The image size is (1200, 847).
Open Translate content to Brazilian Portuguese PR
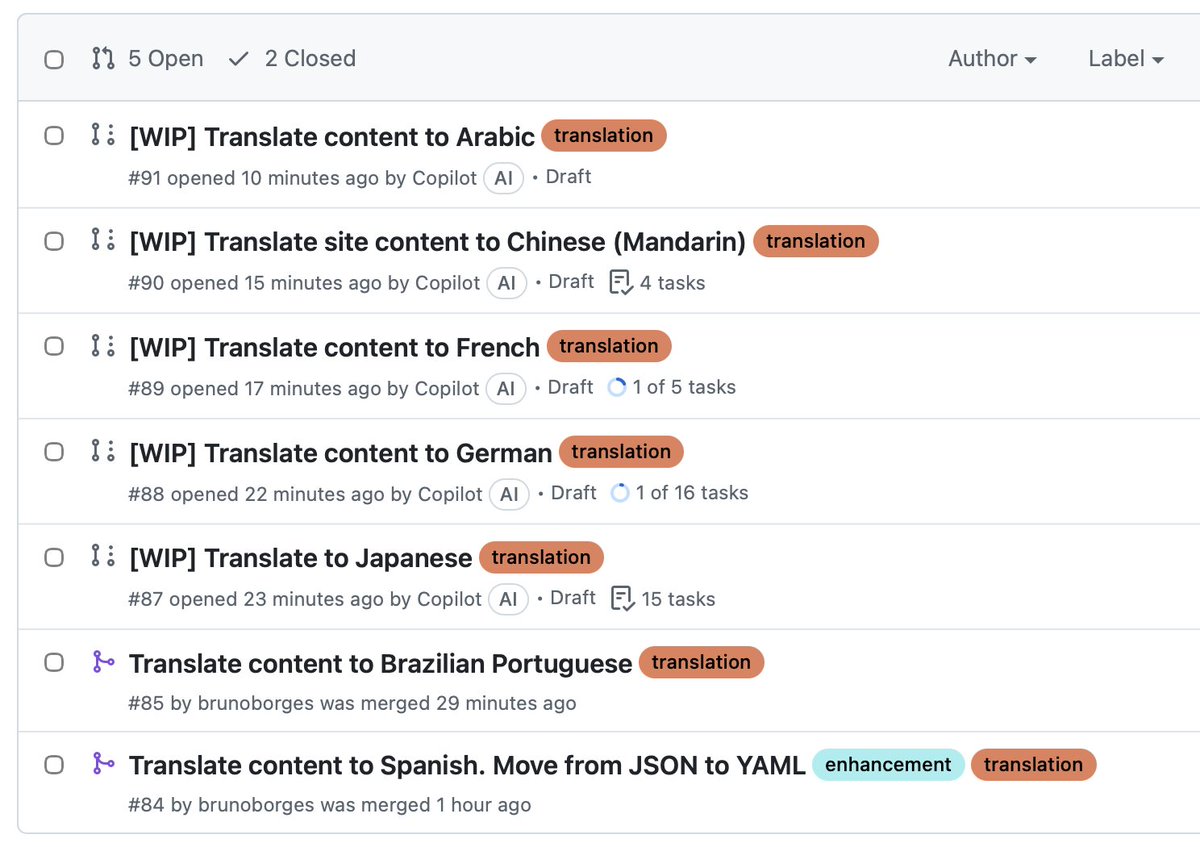pyautogui.click(x=380, y=664)
